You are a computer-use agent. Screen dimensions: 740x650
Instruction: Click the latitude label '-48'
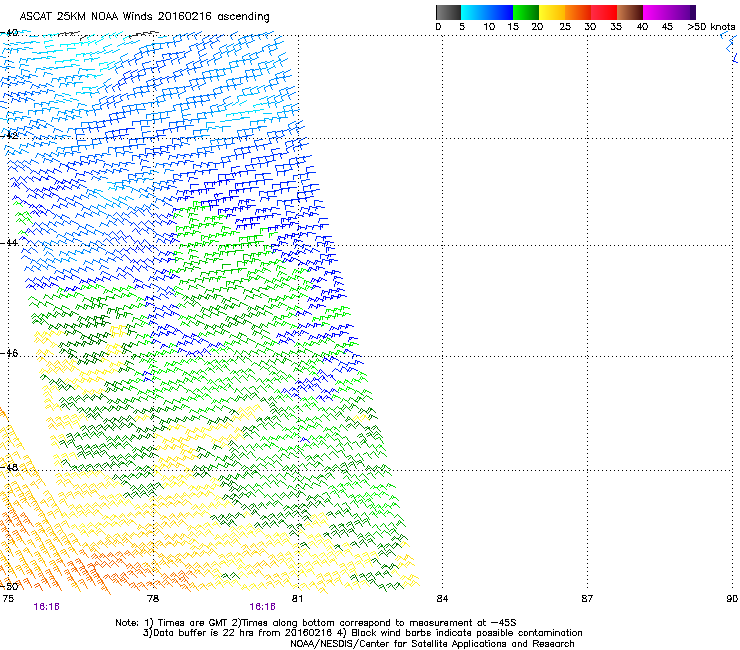pos(9,467)
